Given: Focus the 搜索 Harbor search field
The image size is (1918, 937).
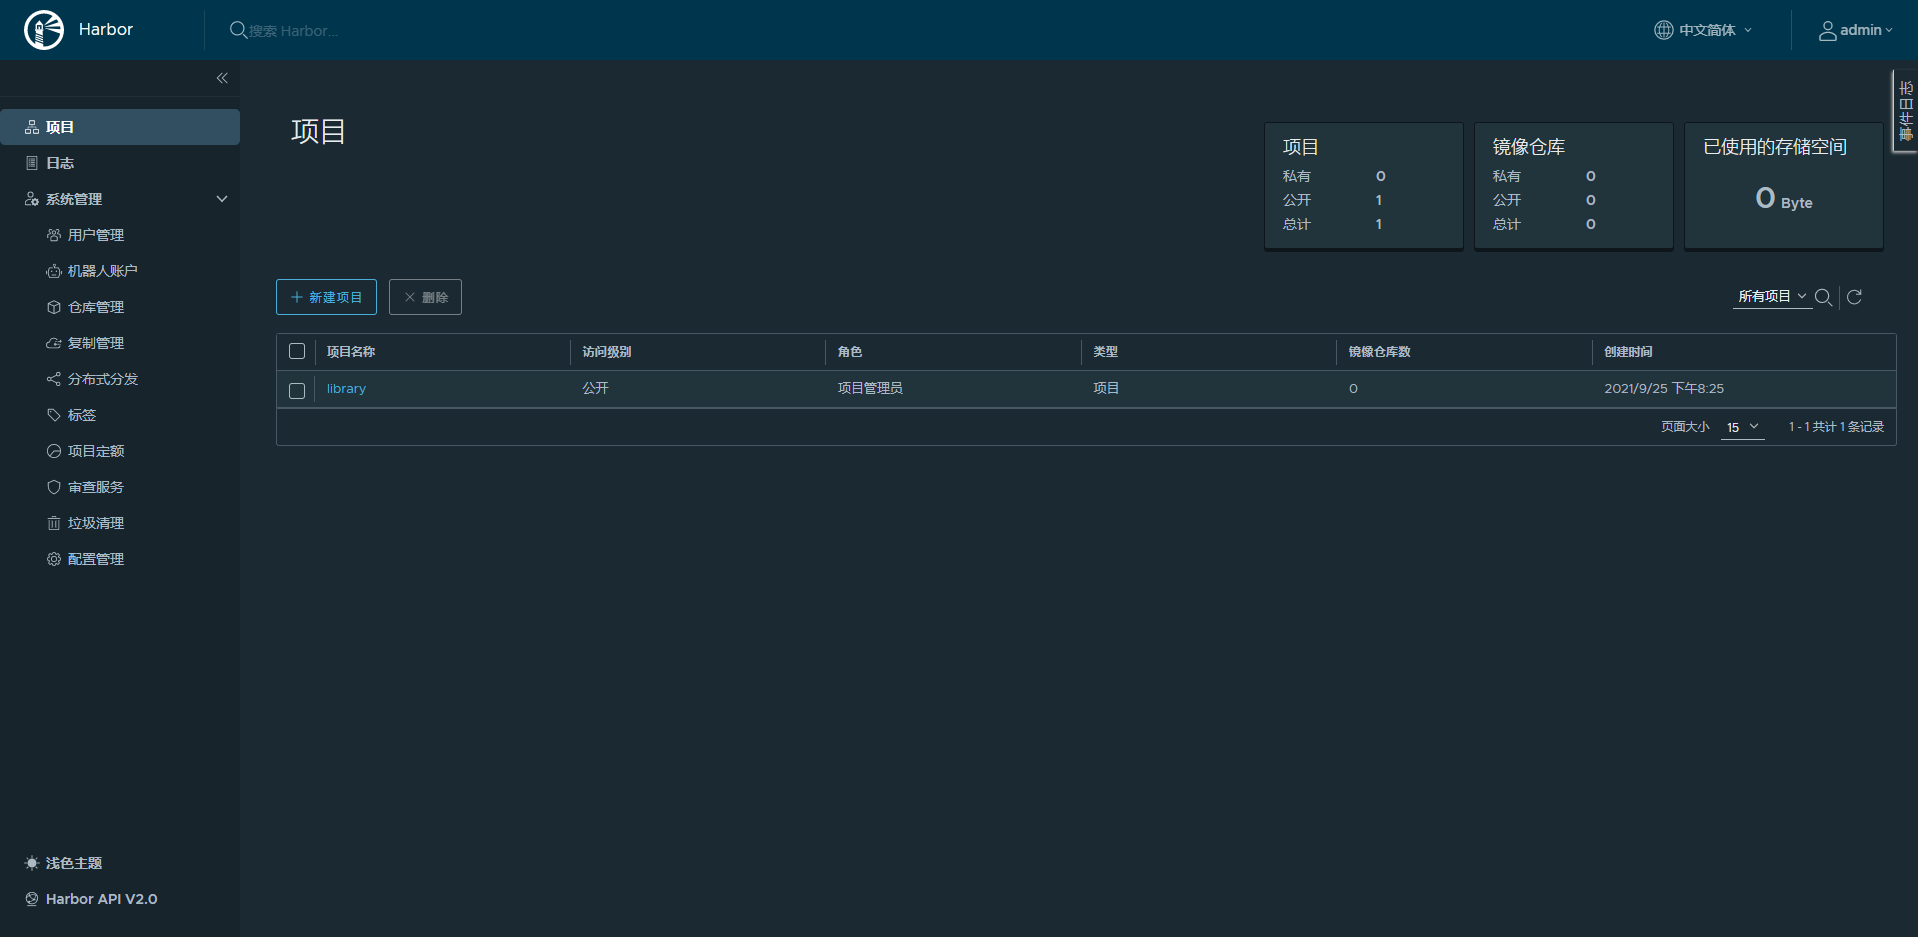Looking at the screenshot, I should [x=293, y=31].
